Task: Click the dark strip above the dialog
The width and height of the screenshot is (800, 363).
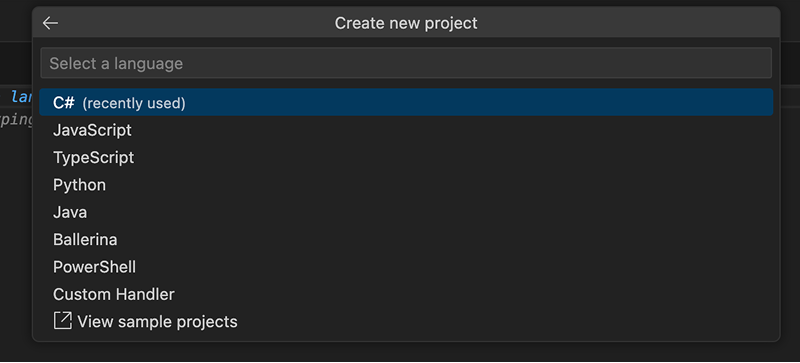Action: click(400, 3)
